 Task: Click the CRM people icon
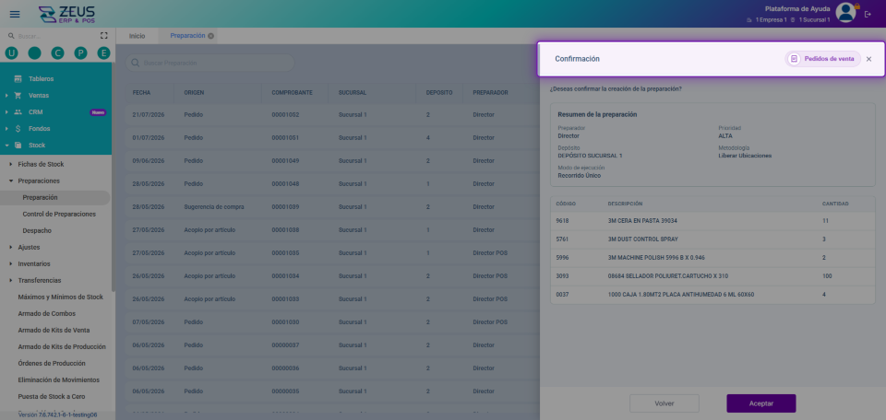click(x=18, y=112)
